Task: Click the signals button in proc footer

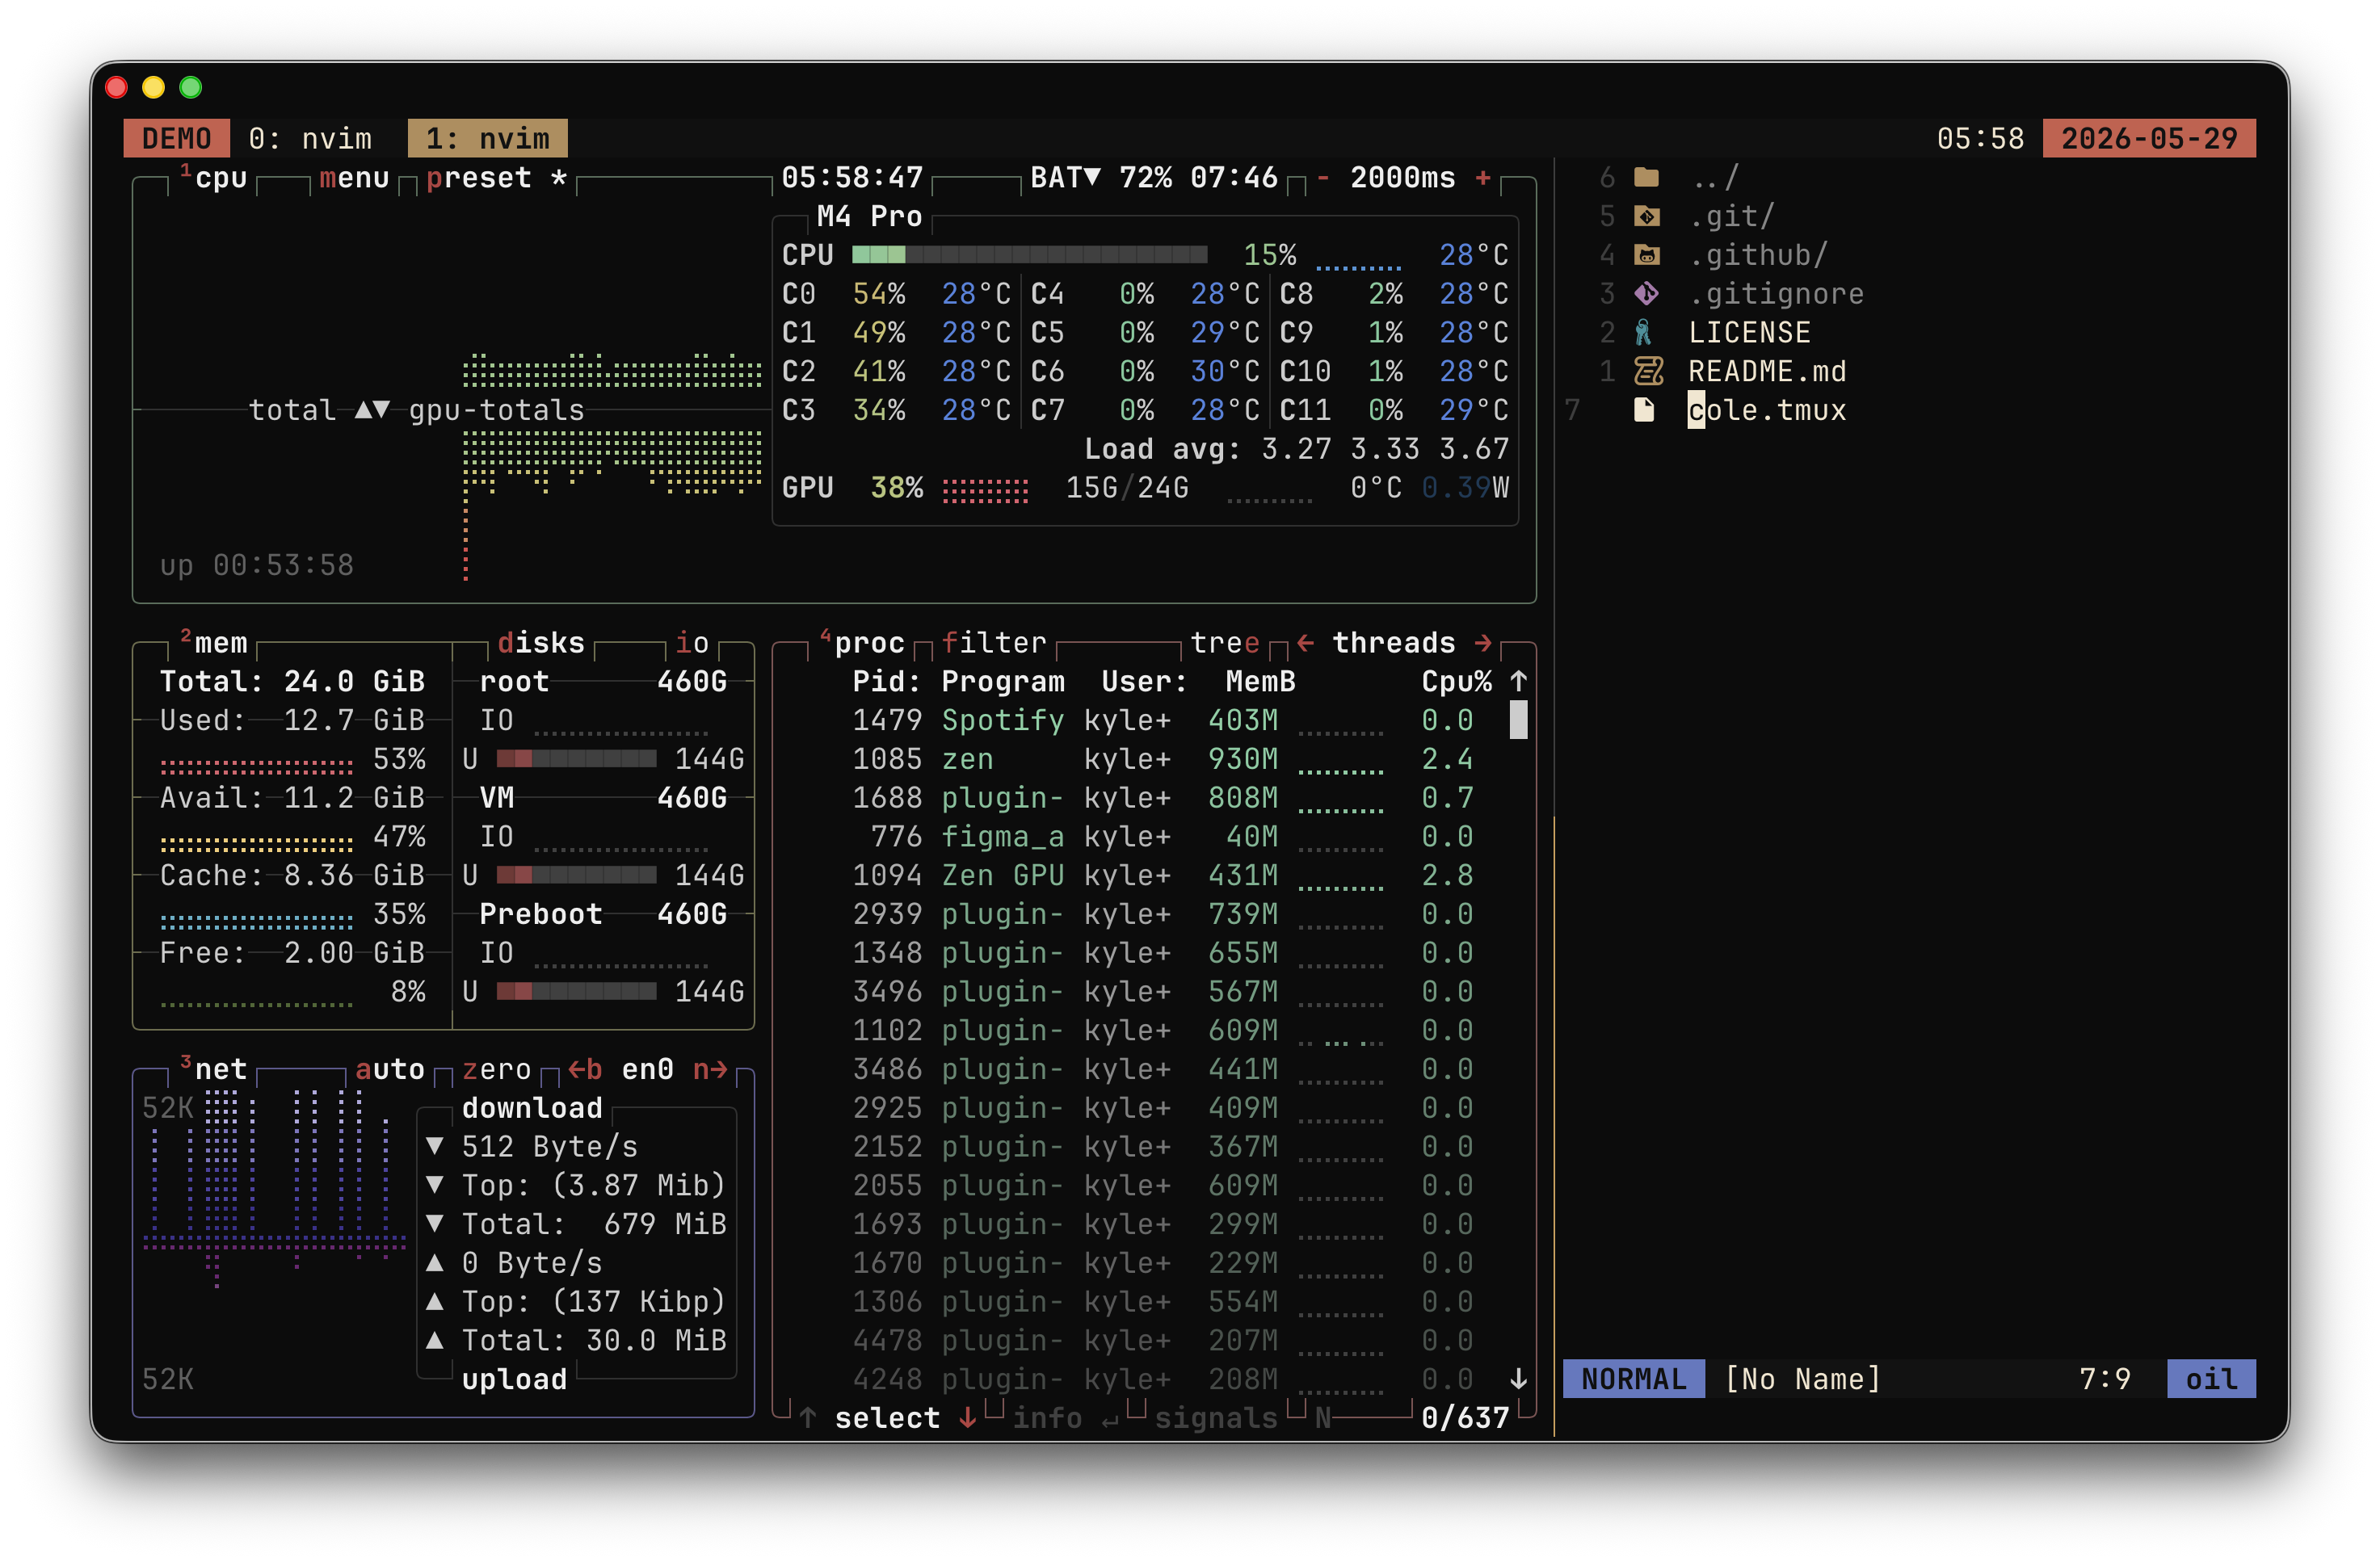Action: [1216, 1418]
